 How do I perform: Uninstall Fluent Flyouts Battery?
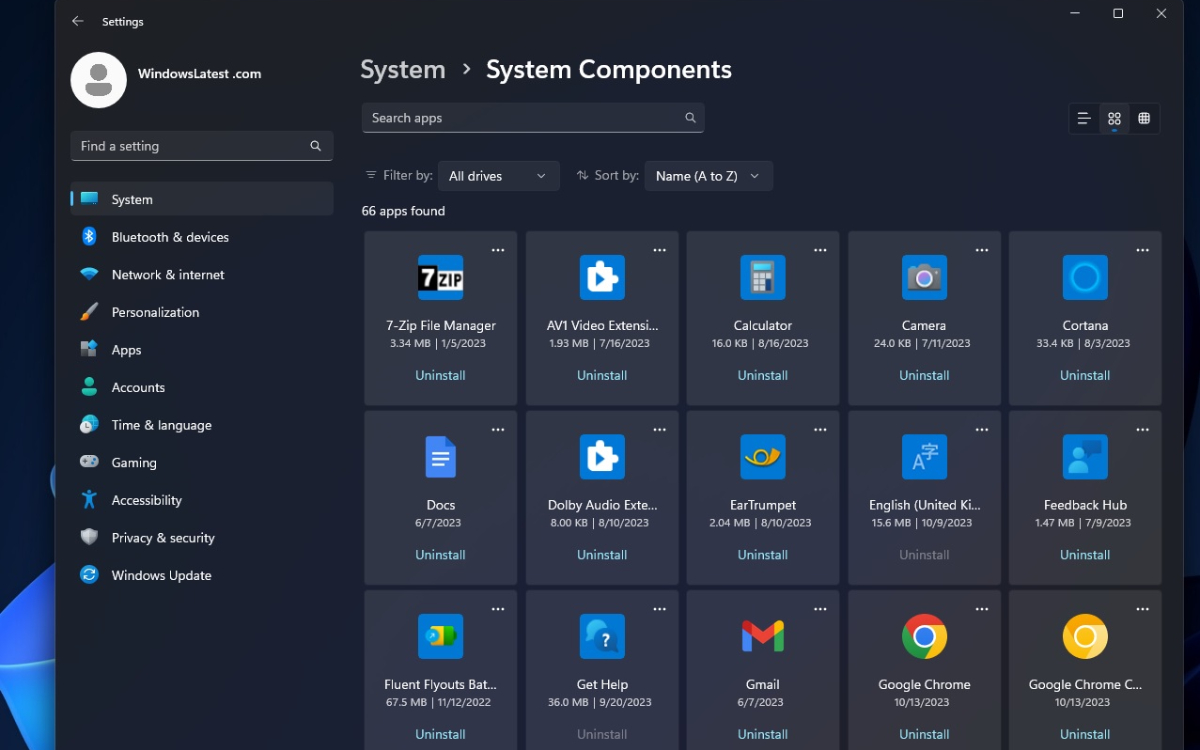[x=440, y=734]
